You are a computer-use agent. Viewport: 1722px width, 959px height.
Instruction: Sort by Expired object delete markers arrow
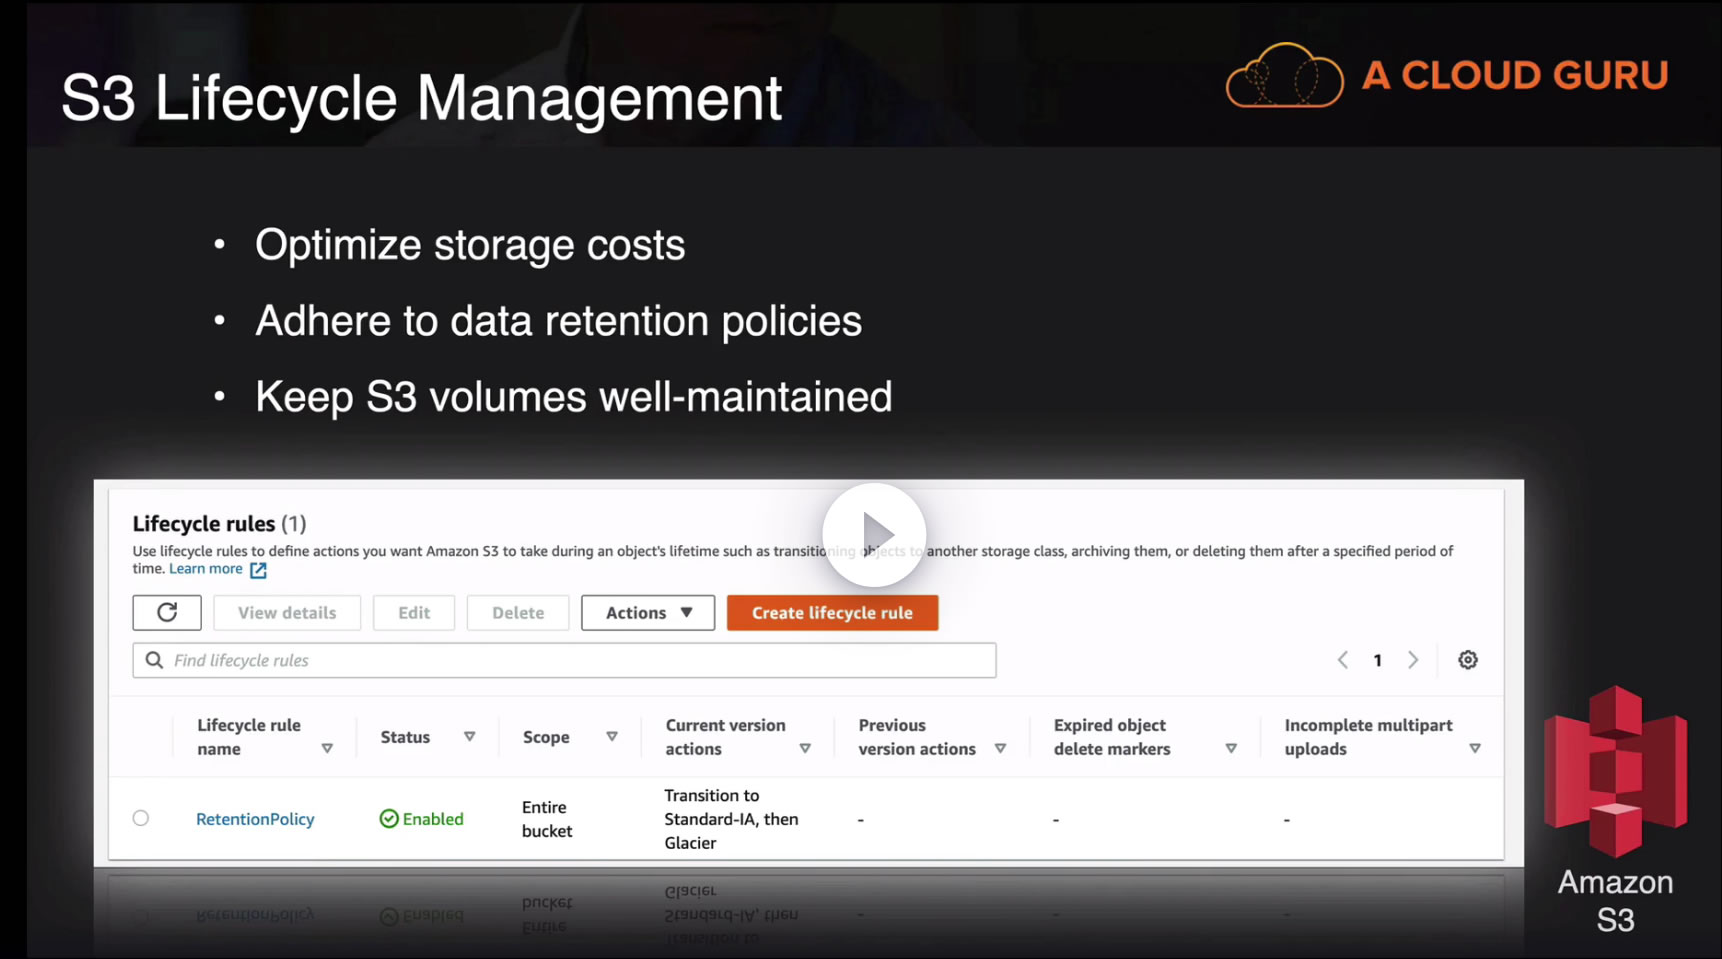1231,749
